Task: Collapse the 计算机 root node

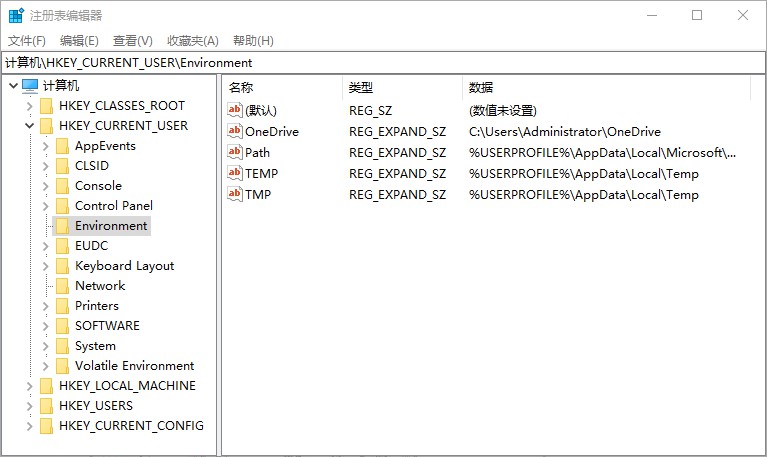Action: point(14,86)
